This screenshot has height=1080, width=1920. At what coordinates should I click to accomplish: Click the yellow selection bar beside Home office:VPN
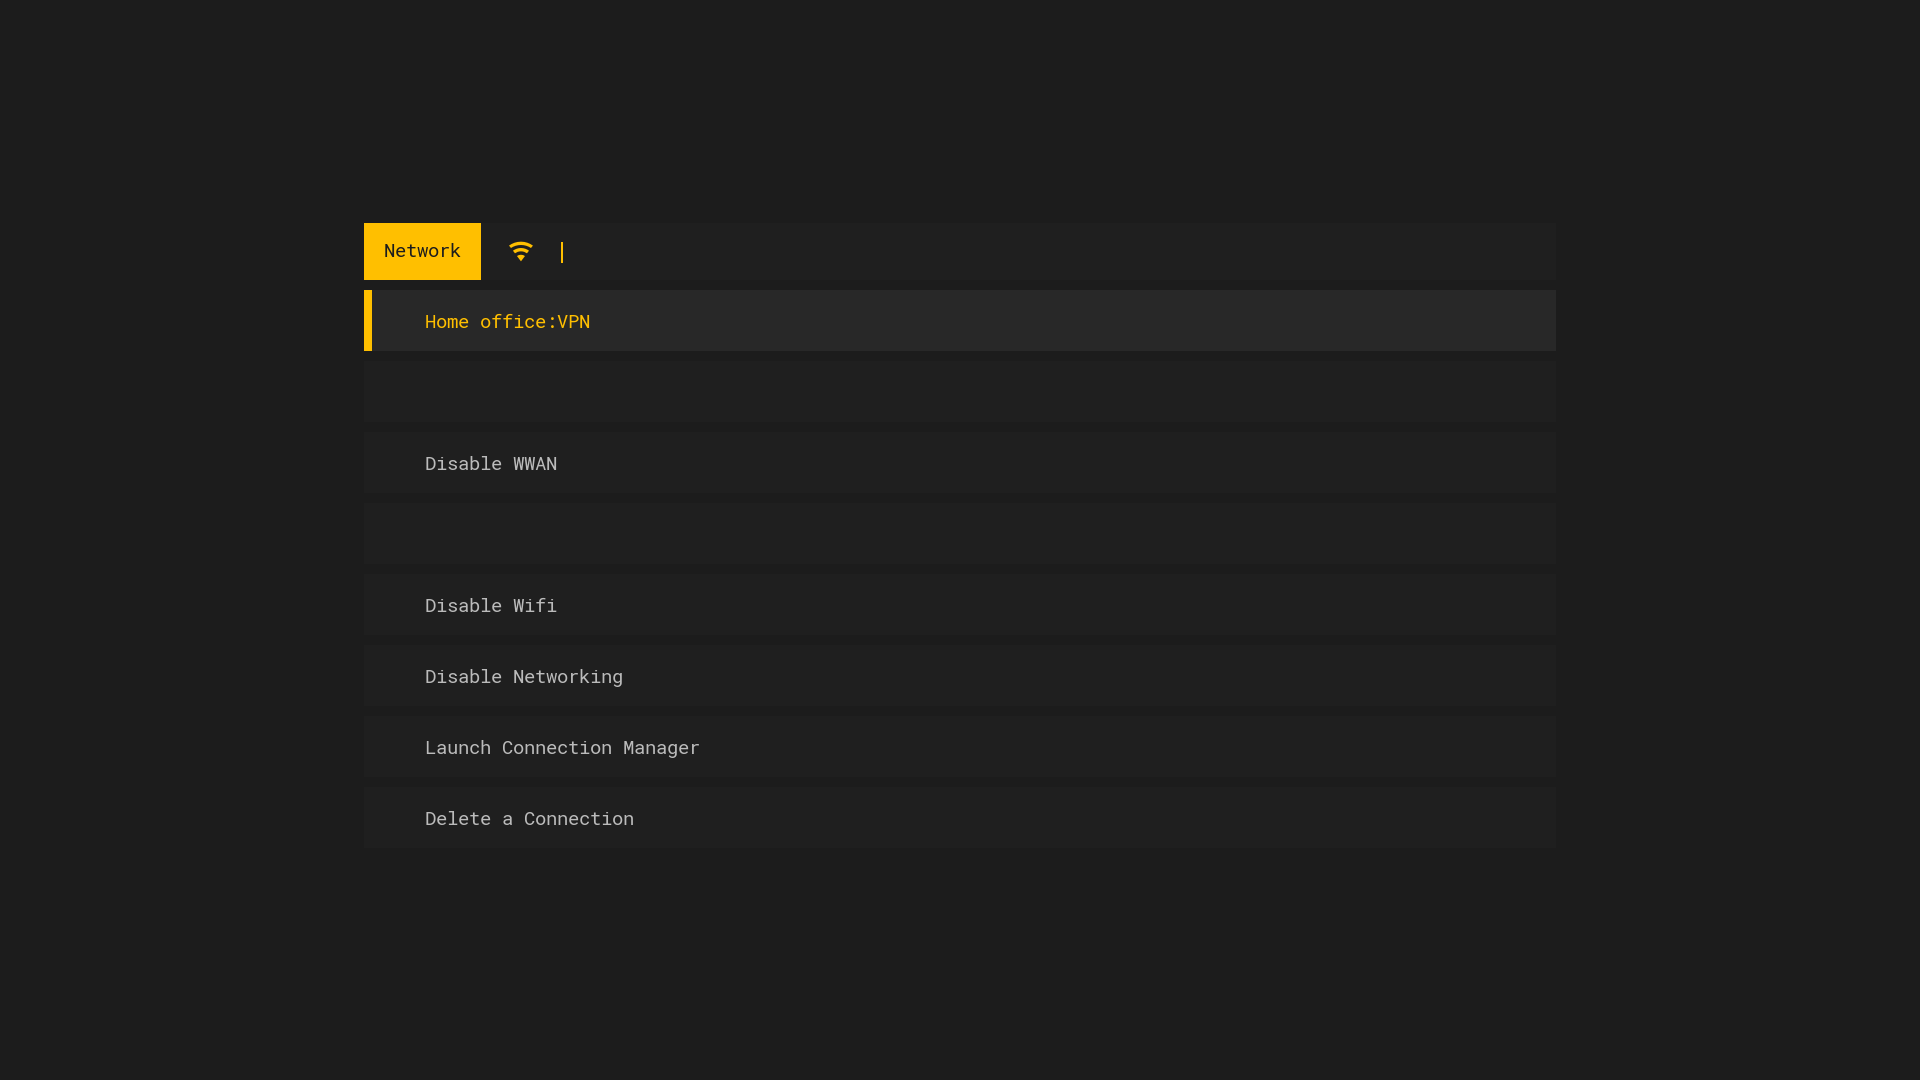(x=368, y=321)
